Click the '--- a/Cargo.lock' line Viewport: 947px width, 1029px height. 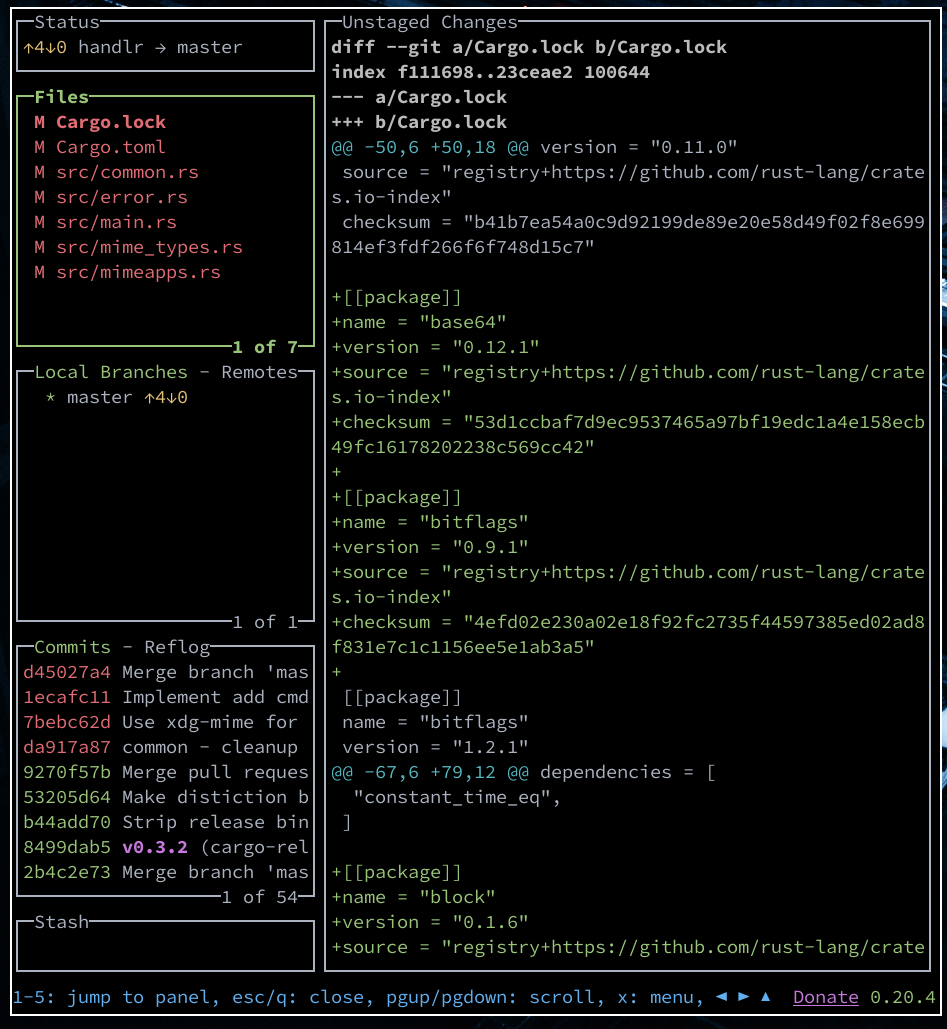click(419, 97)
